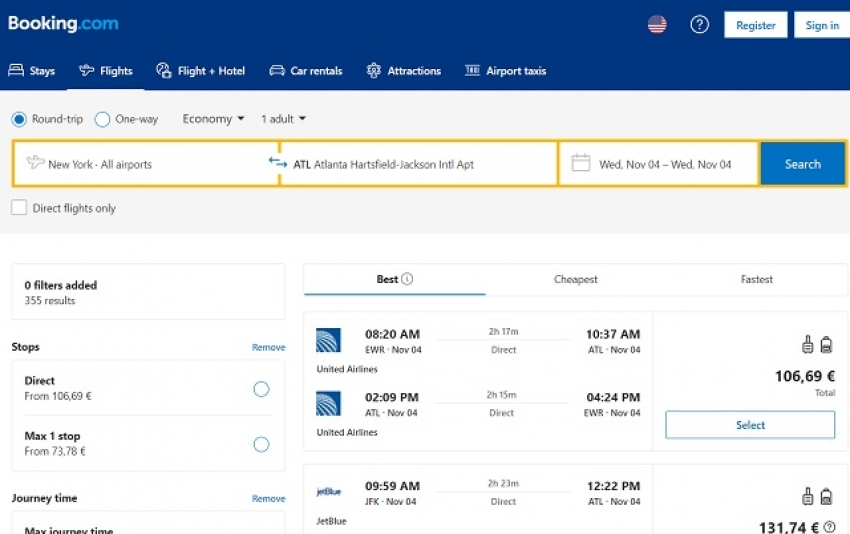This screenshot has width=850, height=534.
Task: Click the Flight + Hotel icon
Action: (x=164, y=70)
